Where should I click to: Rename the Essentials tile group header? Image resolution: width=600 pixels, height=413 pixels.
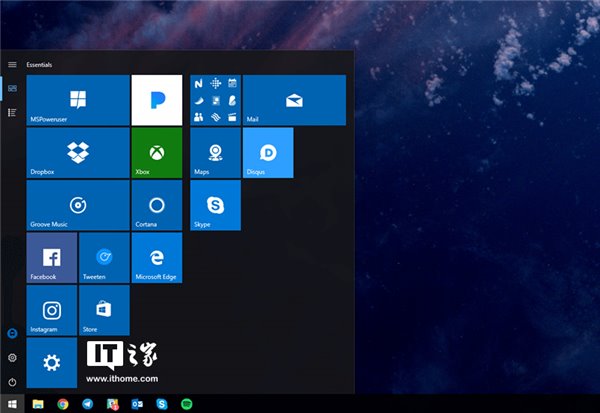point(39,65)
